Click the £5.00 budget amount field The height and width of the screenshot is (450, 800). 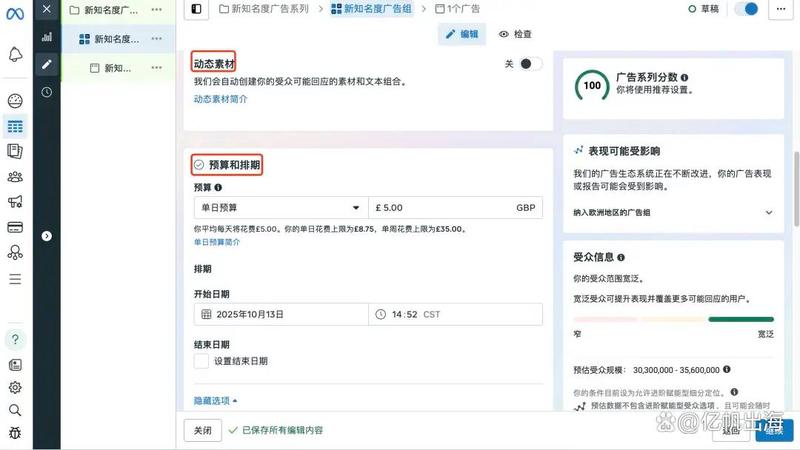(440, 208)
